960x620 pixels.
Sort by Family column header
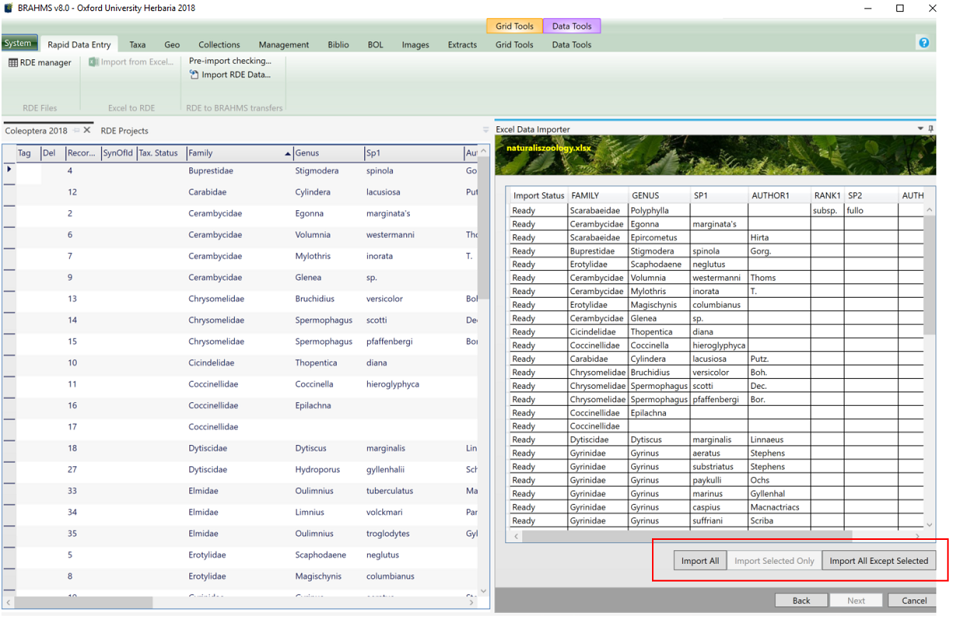239,153
